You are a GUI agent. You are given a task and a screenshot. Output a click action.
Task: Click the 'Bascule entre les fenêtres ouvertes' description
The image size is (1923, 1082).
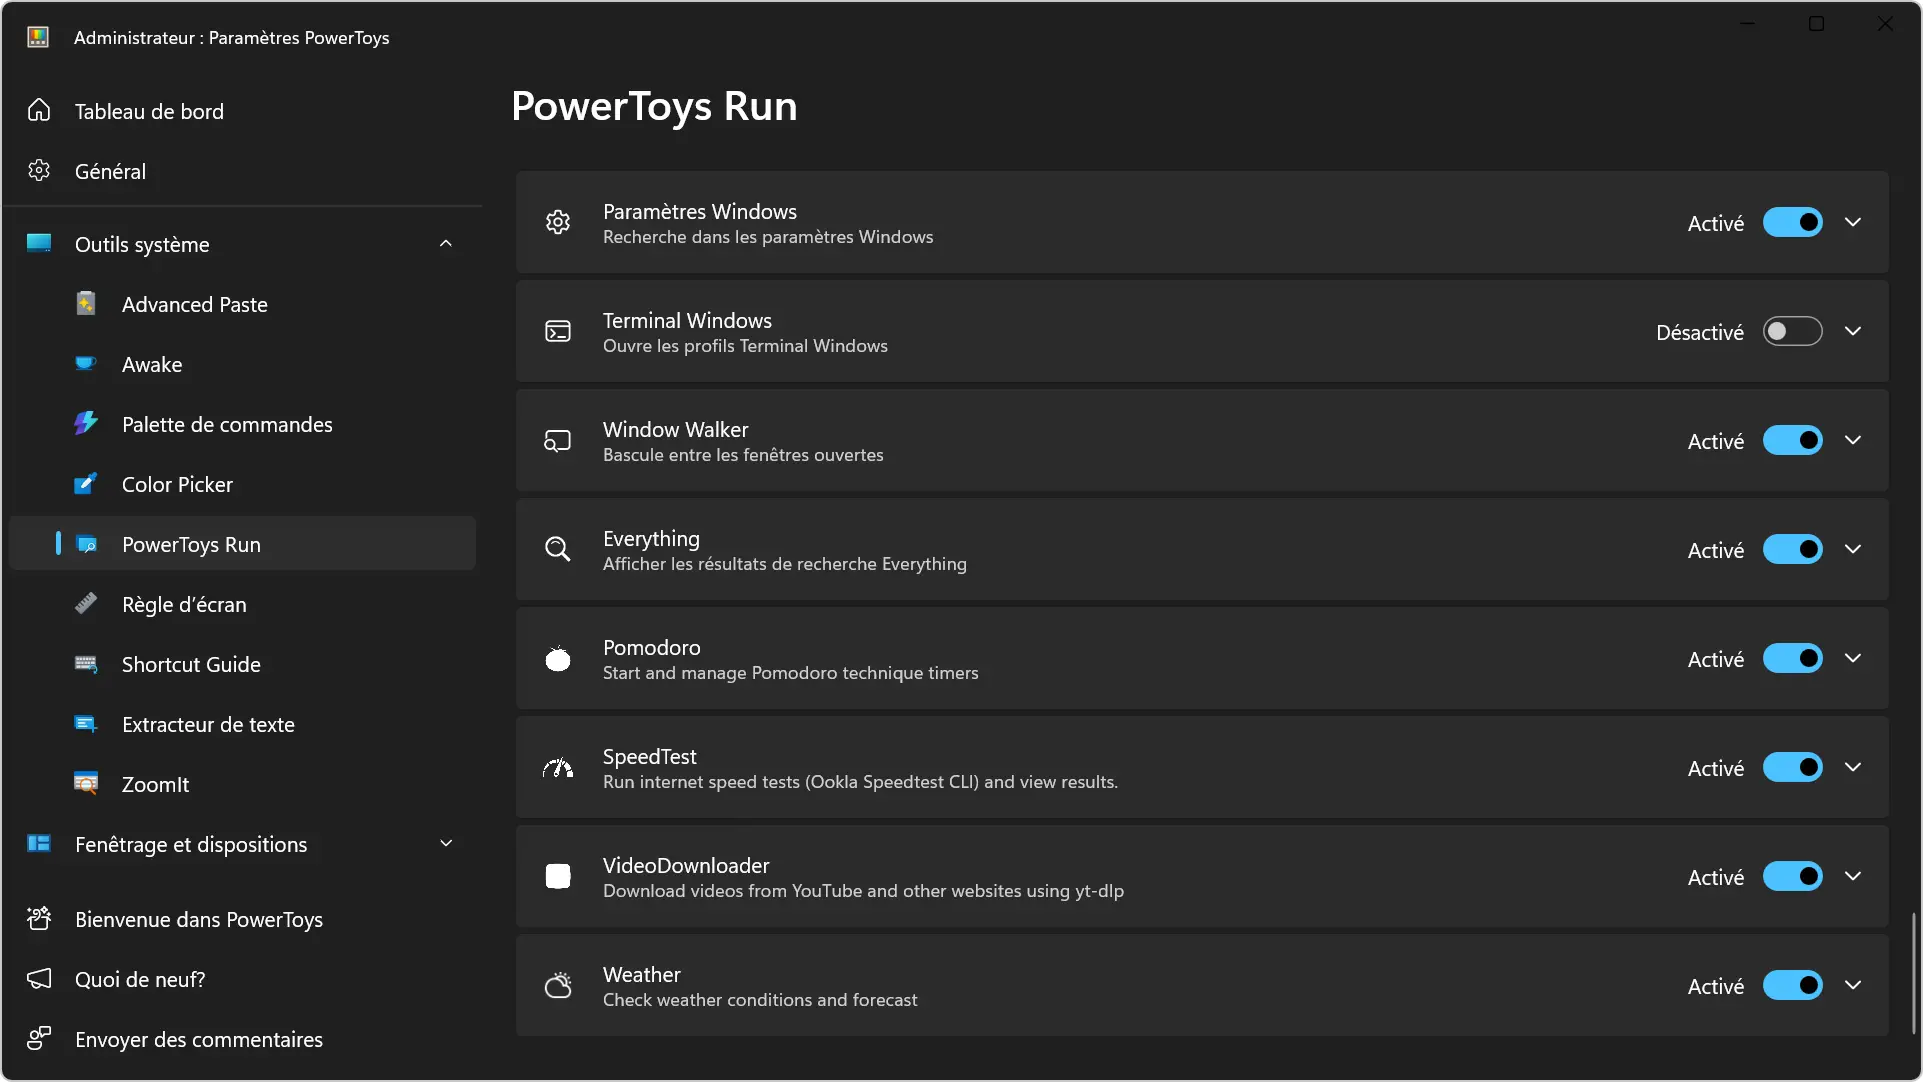tap(743, 455)
